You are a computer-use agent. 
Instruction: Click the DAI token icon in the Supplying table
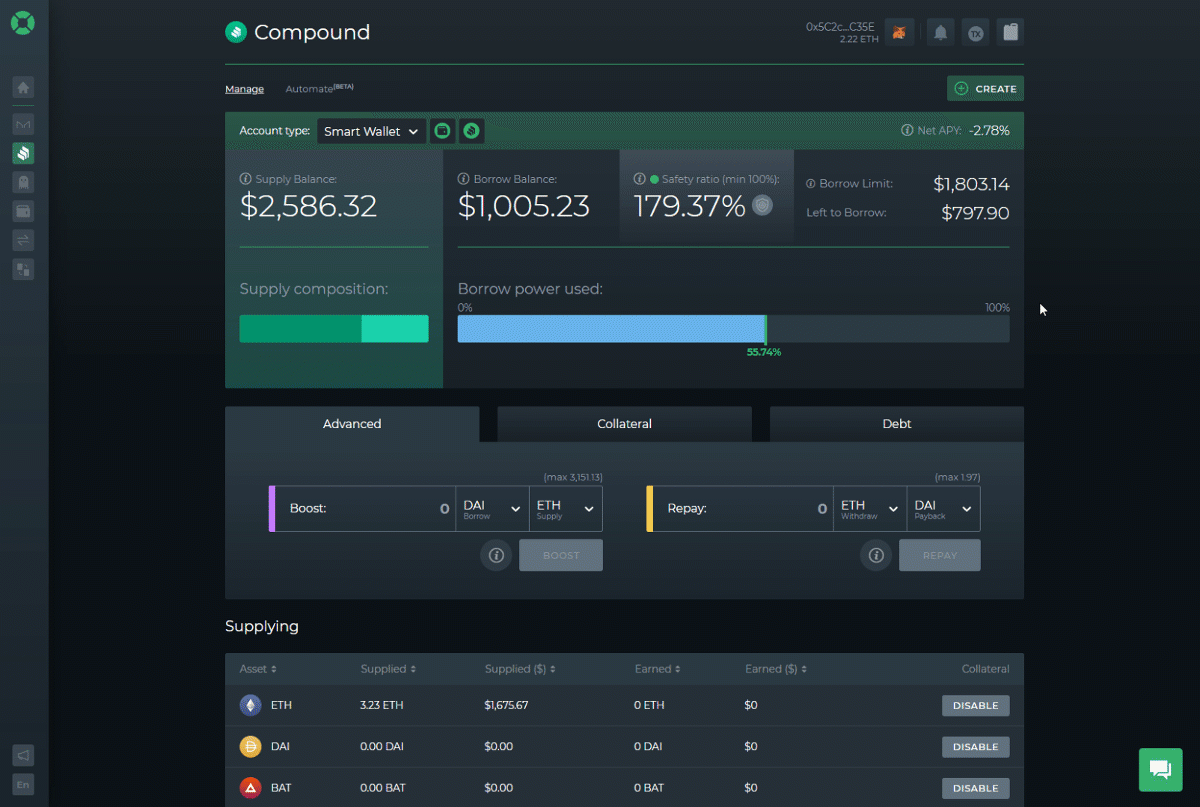coord(250,746)
